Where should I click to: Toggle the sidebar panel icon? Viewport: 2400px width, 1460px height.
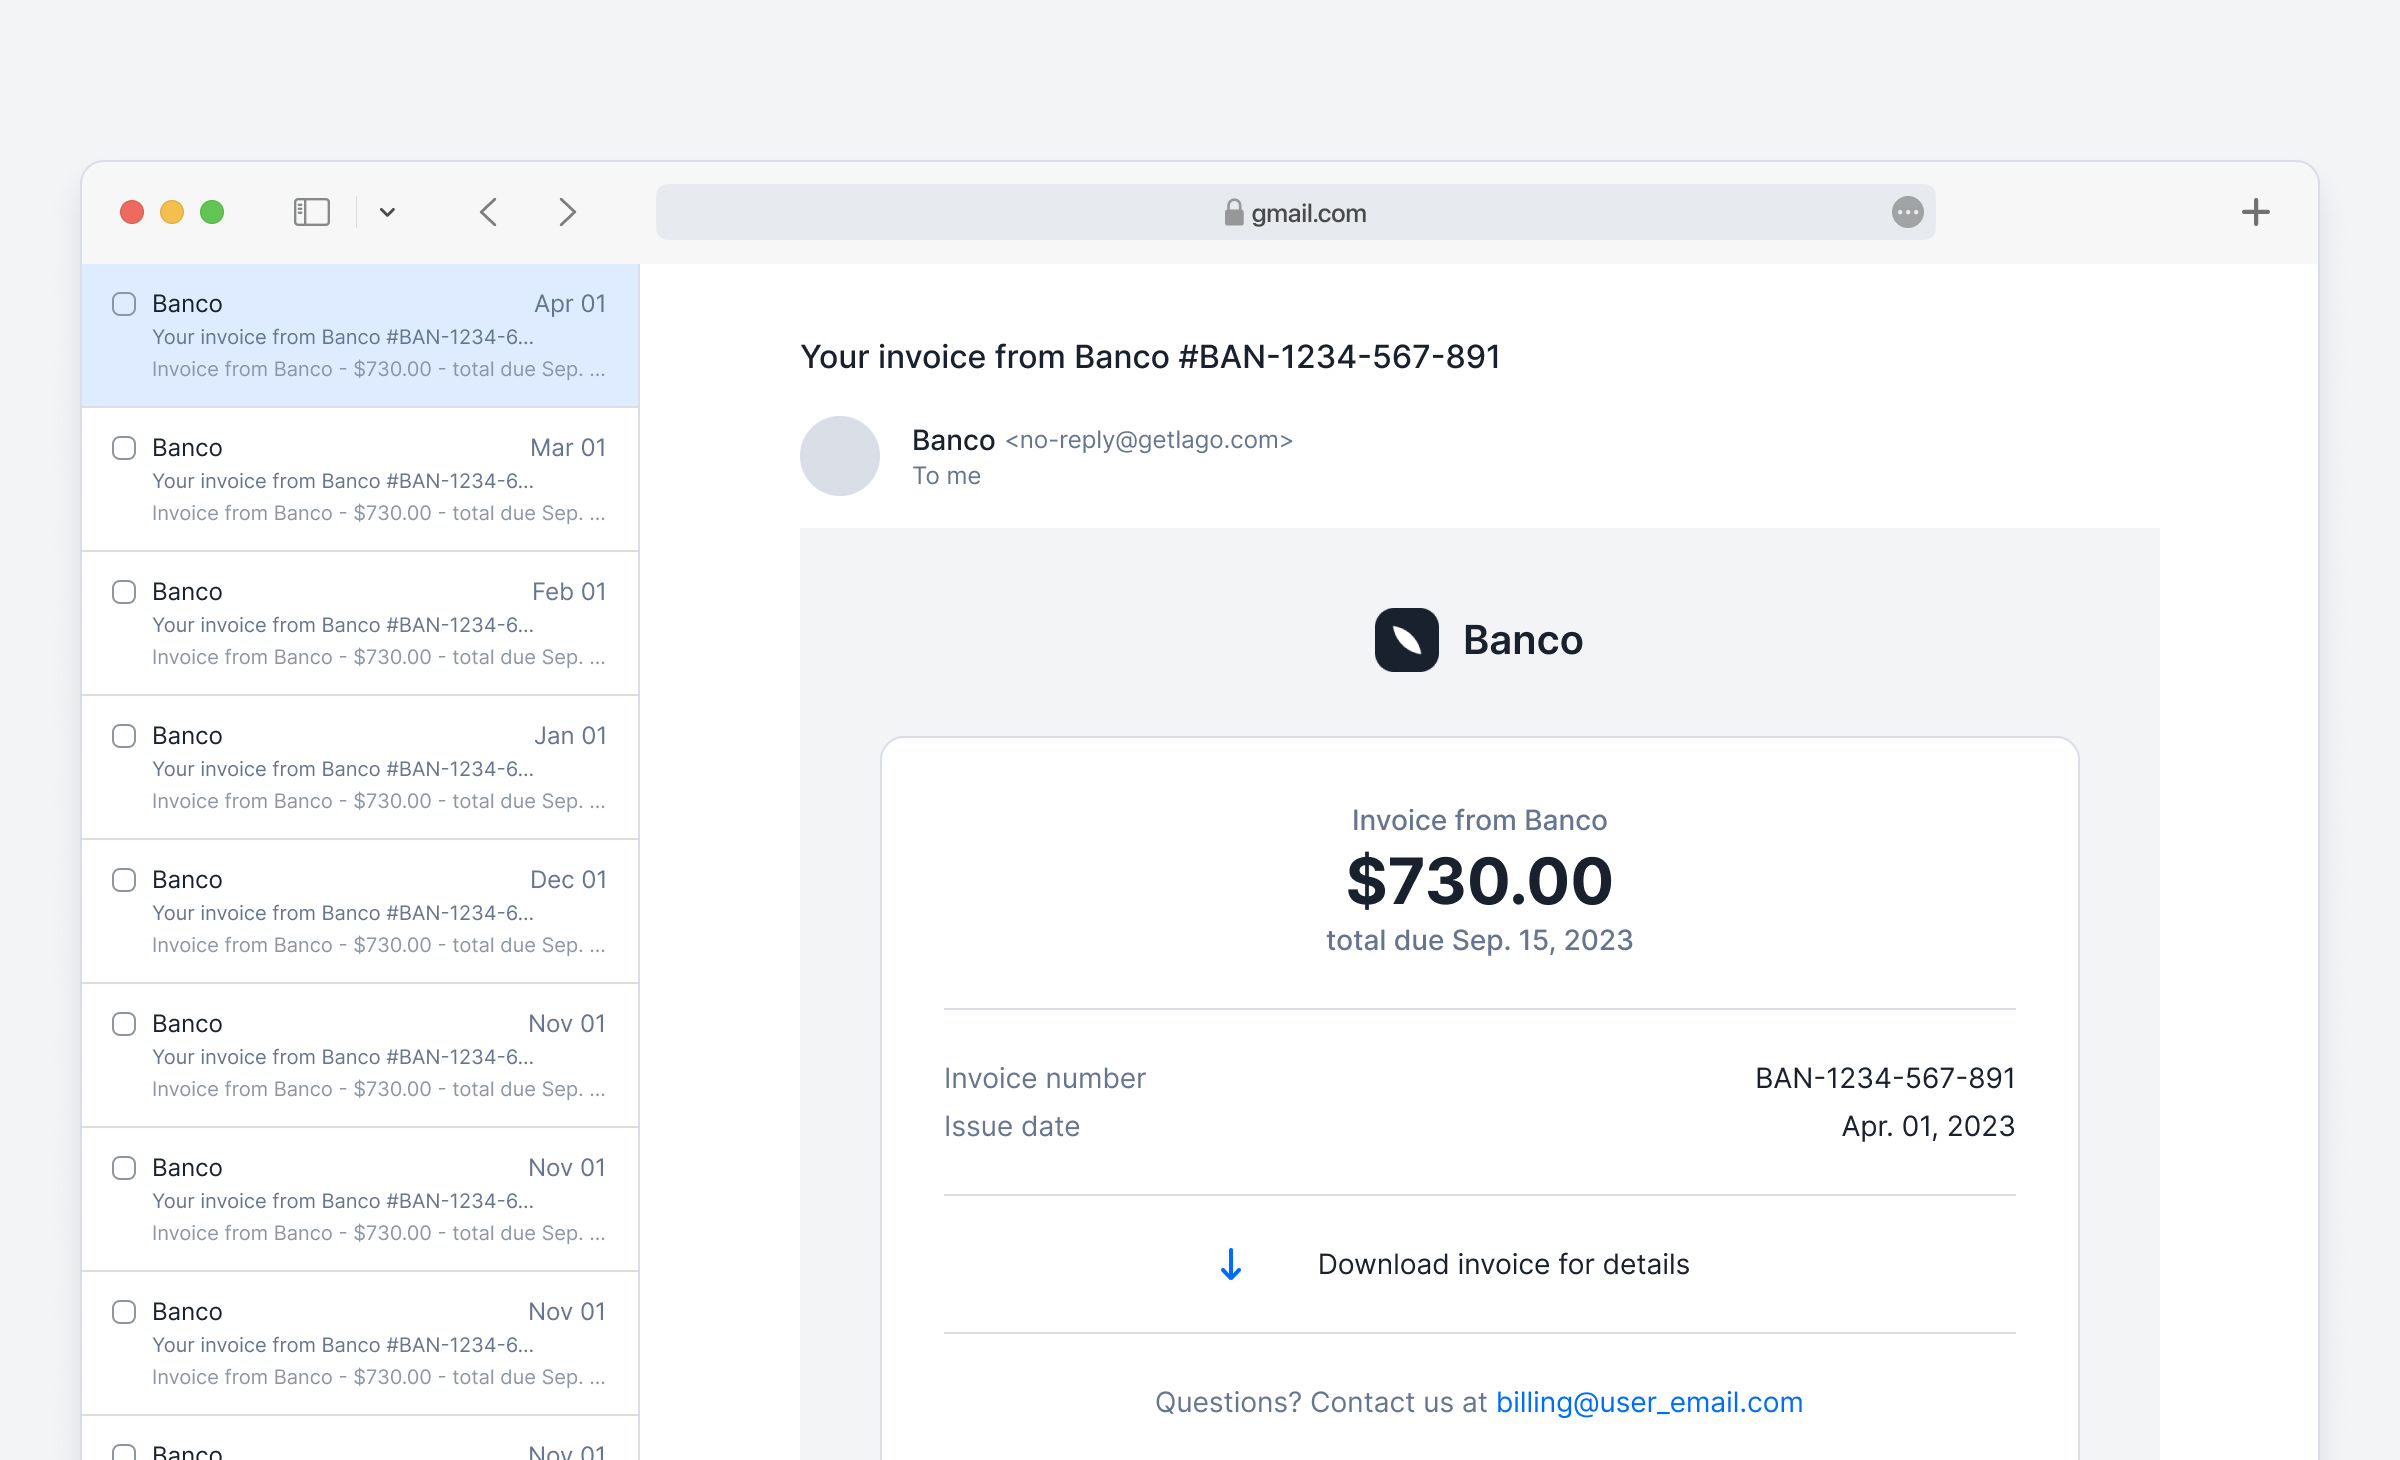[x=311, y=212]
